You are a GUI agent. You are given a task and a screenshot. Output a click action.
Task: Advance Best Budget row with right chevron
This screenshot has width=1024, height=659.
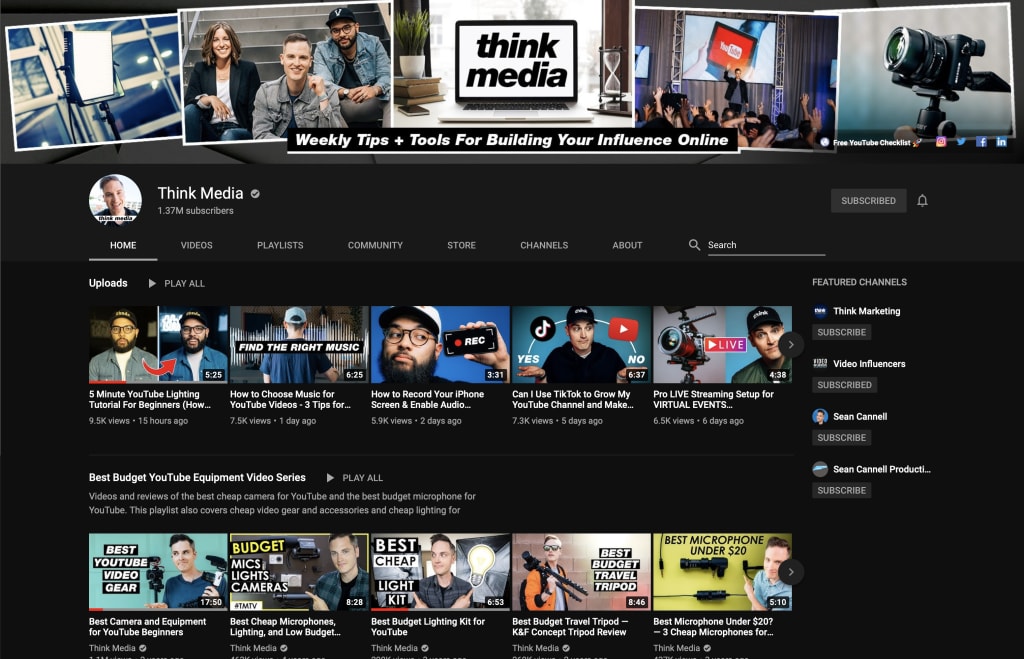[791, 572]
